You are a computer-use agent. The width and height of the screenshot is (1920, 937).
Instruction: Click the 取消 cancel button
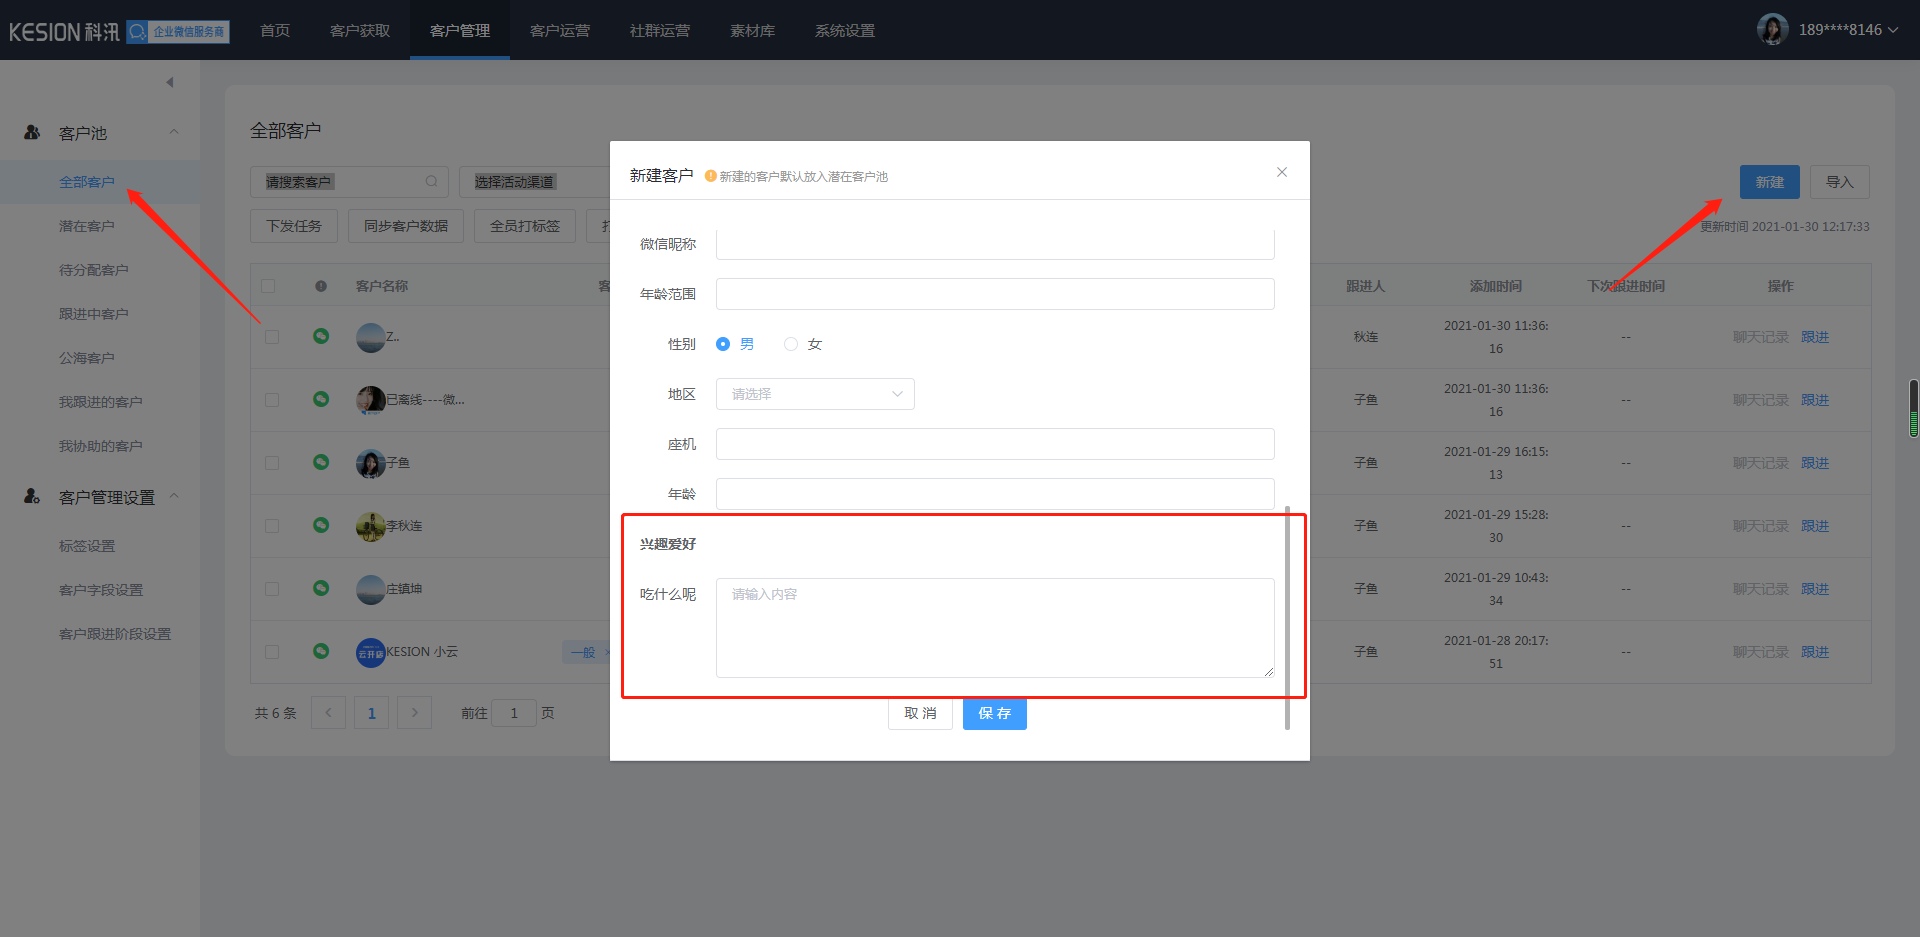pos(920,713)
